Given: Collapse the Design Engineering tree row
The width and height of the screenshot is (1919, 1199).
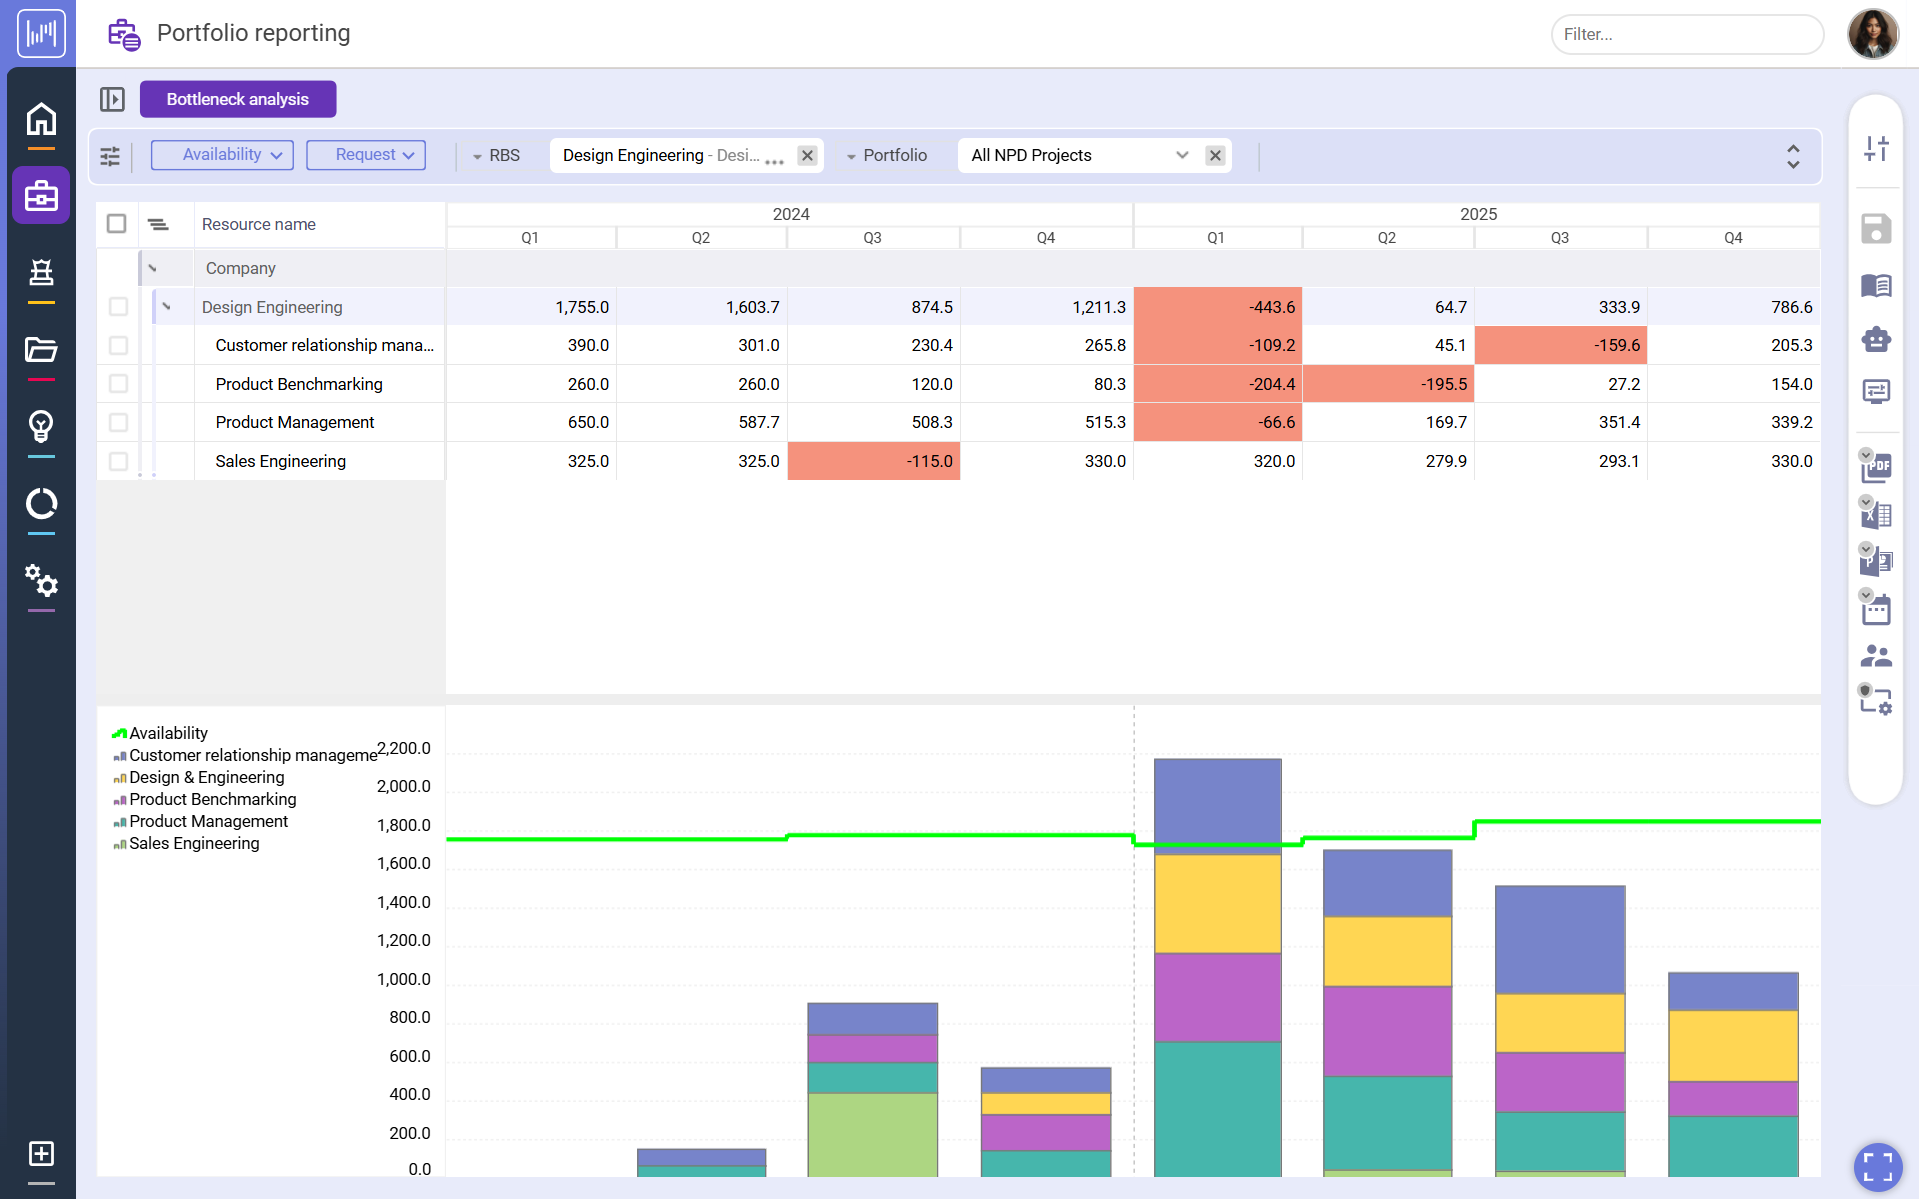Looking at the screenshot, I should pyautogui.click(x=168, y=307).
